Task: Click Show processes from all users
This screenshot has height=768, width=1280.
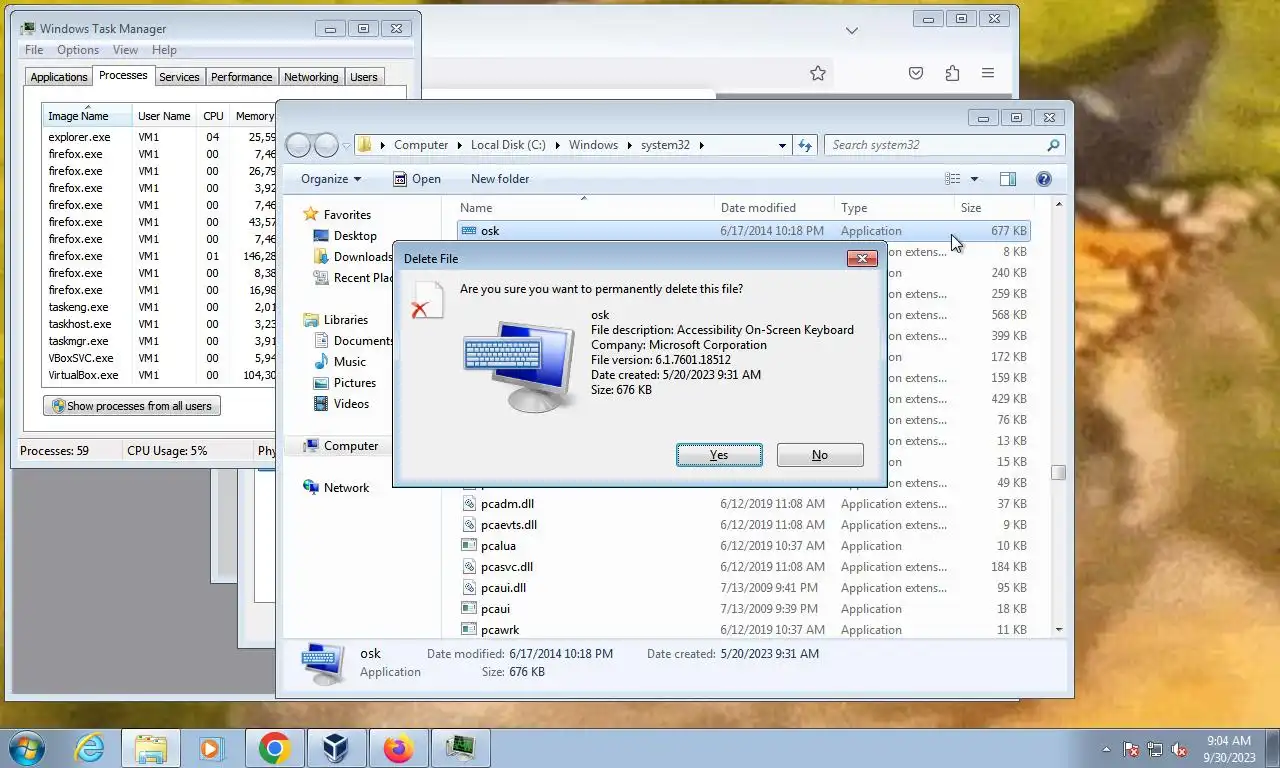Action: point(132,406)
